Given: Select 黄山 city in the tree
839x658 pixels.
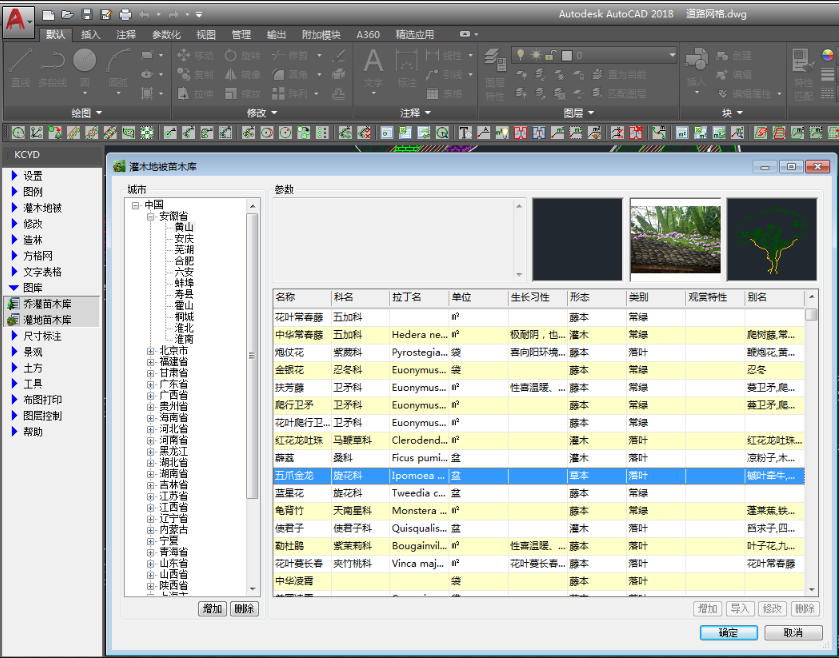Looking at the screenshot, I should point(184,227).
